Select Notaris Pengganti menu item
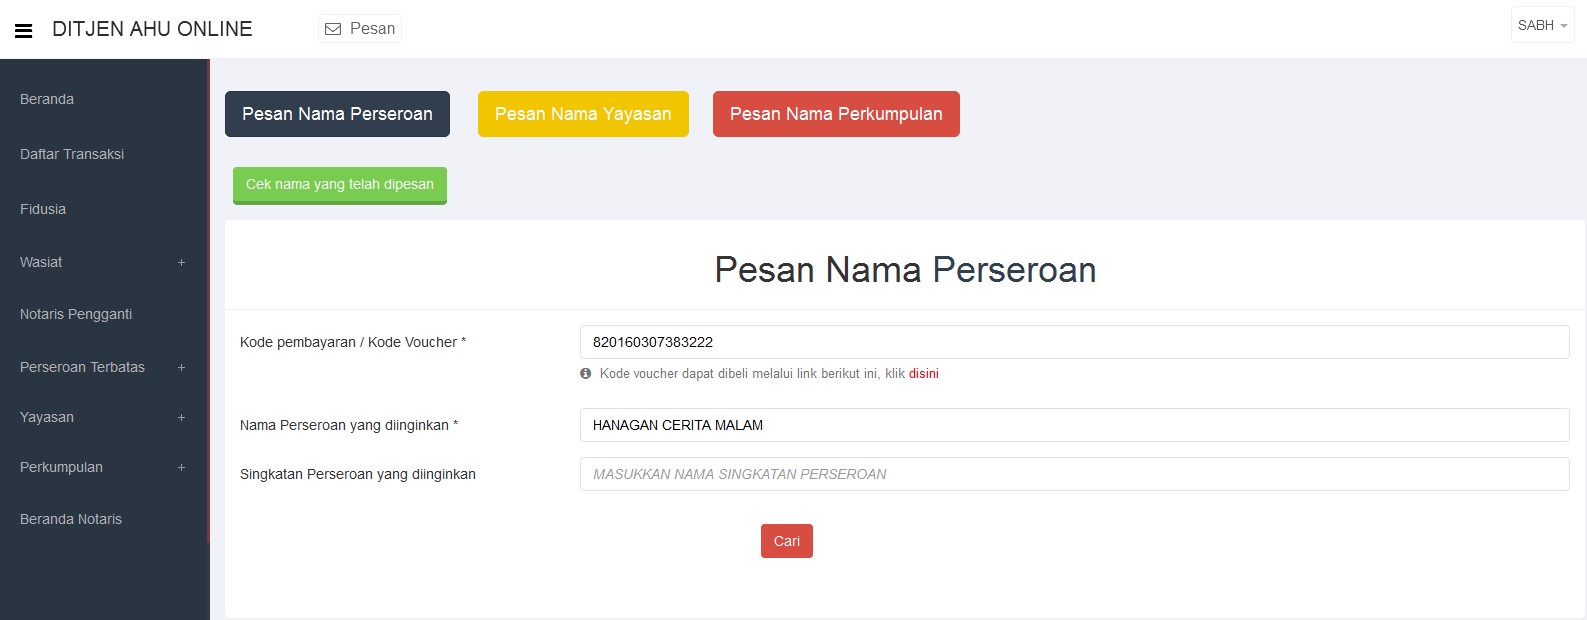Viewport: 1587px width, 620px height. pyautogui.click(x=76, y=314)
